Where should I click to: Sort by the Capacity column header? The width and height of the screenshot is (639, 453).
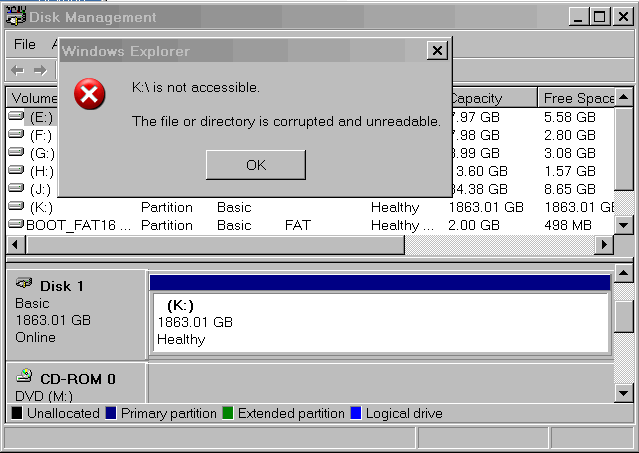(494, 98)
